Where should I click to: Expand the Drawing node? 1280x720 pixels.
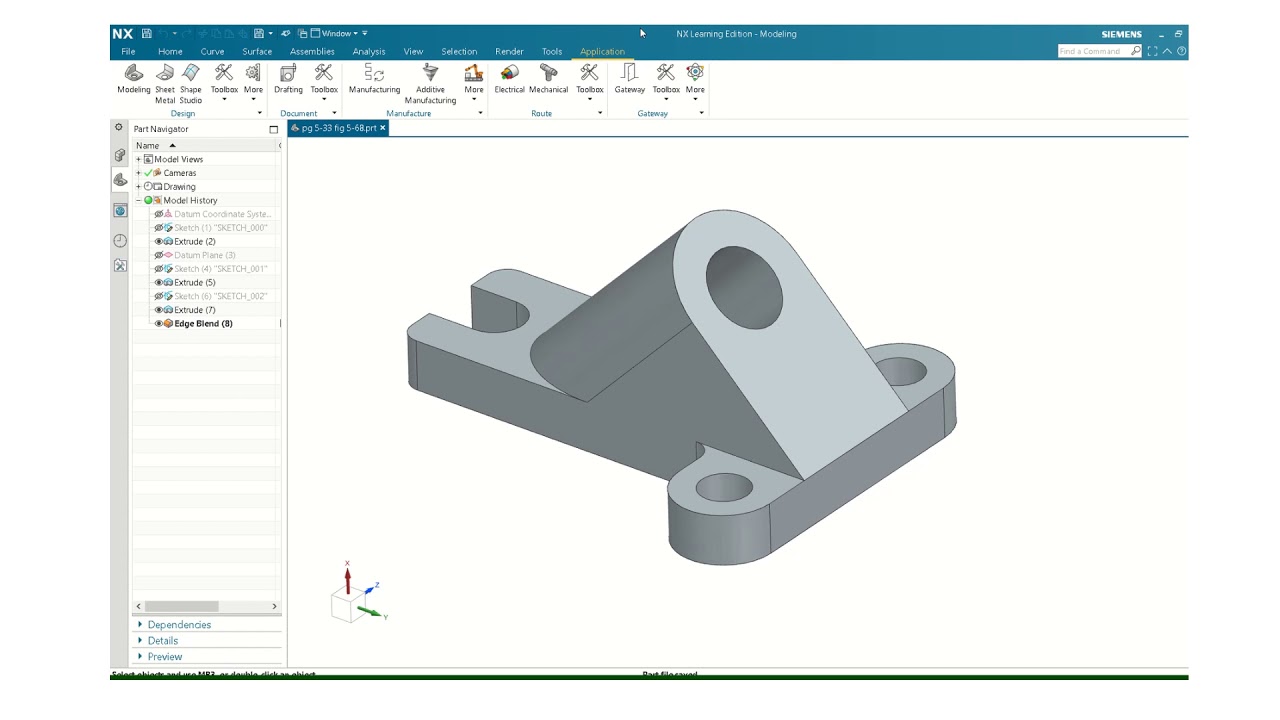tap(138, 187)
